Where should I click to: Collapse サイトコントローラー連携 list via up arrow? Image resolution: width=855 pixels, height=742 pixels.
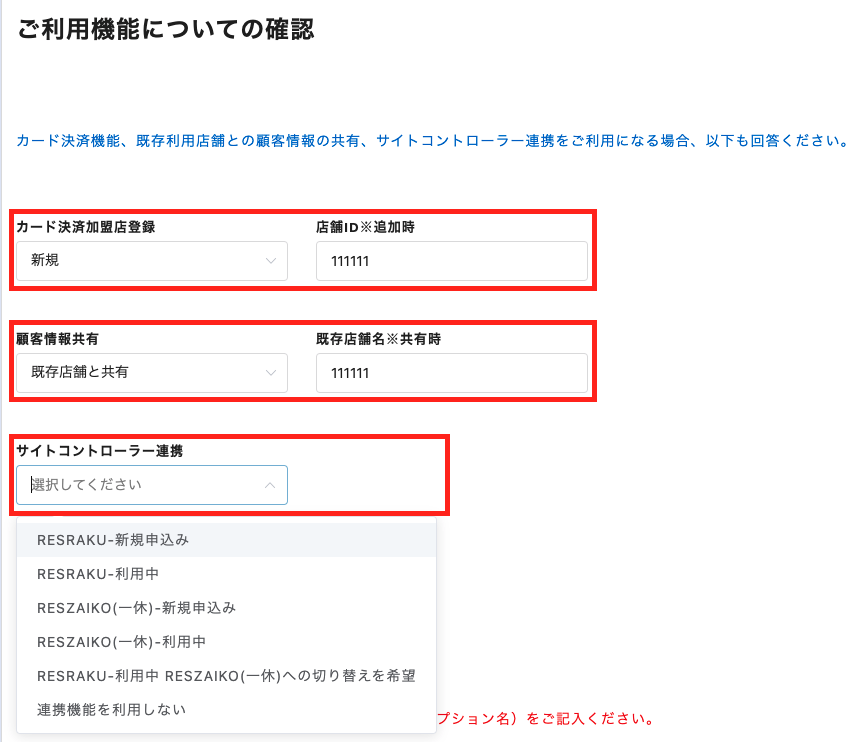pos(270,485)
